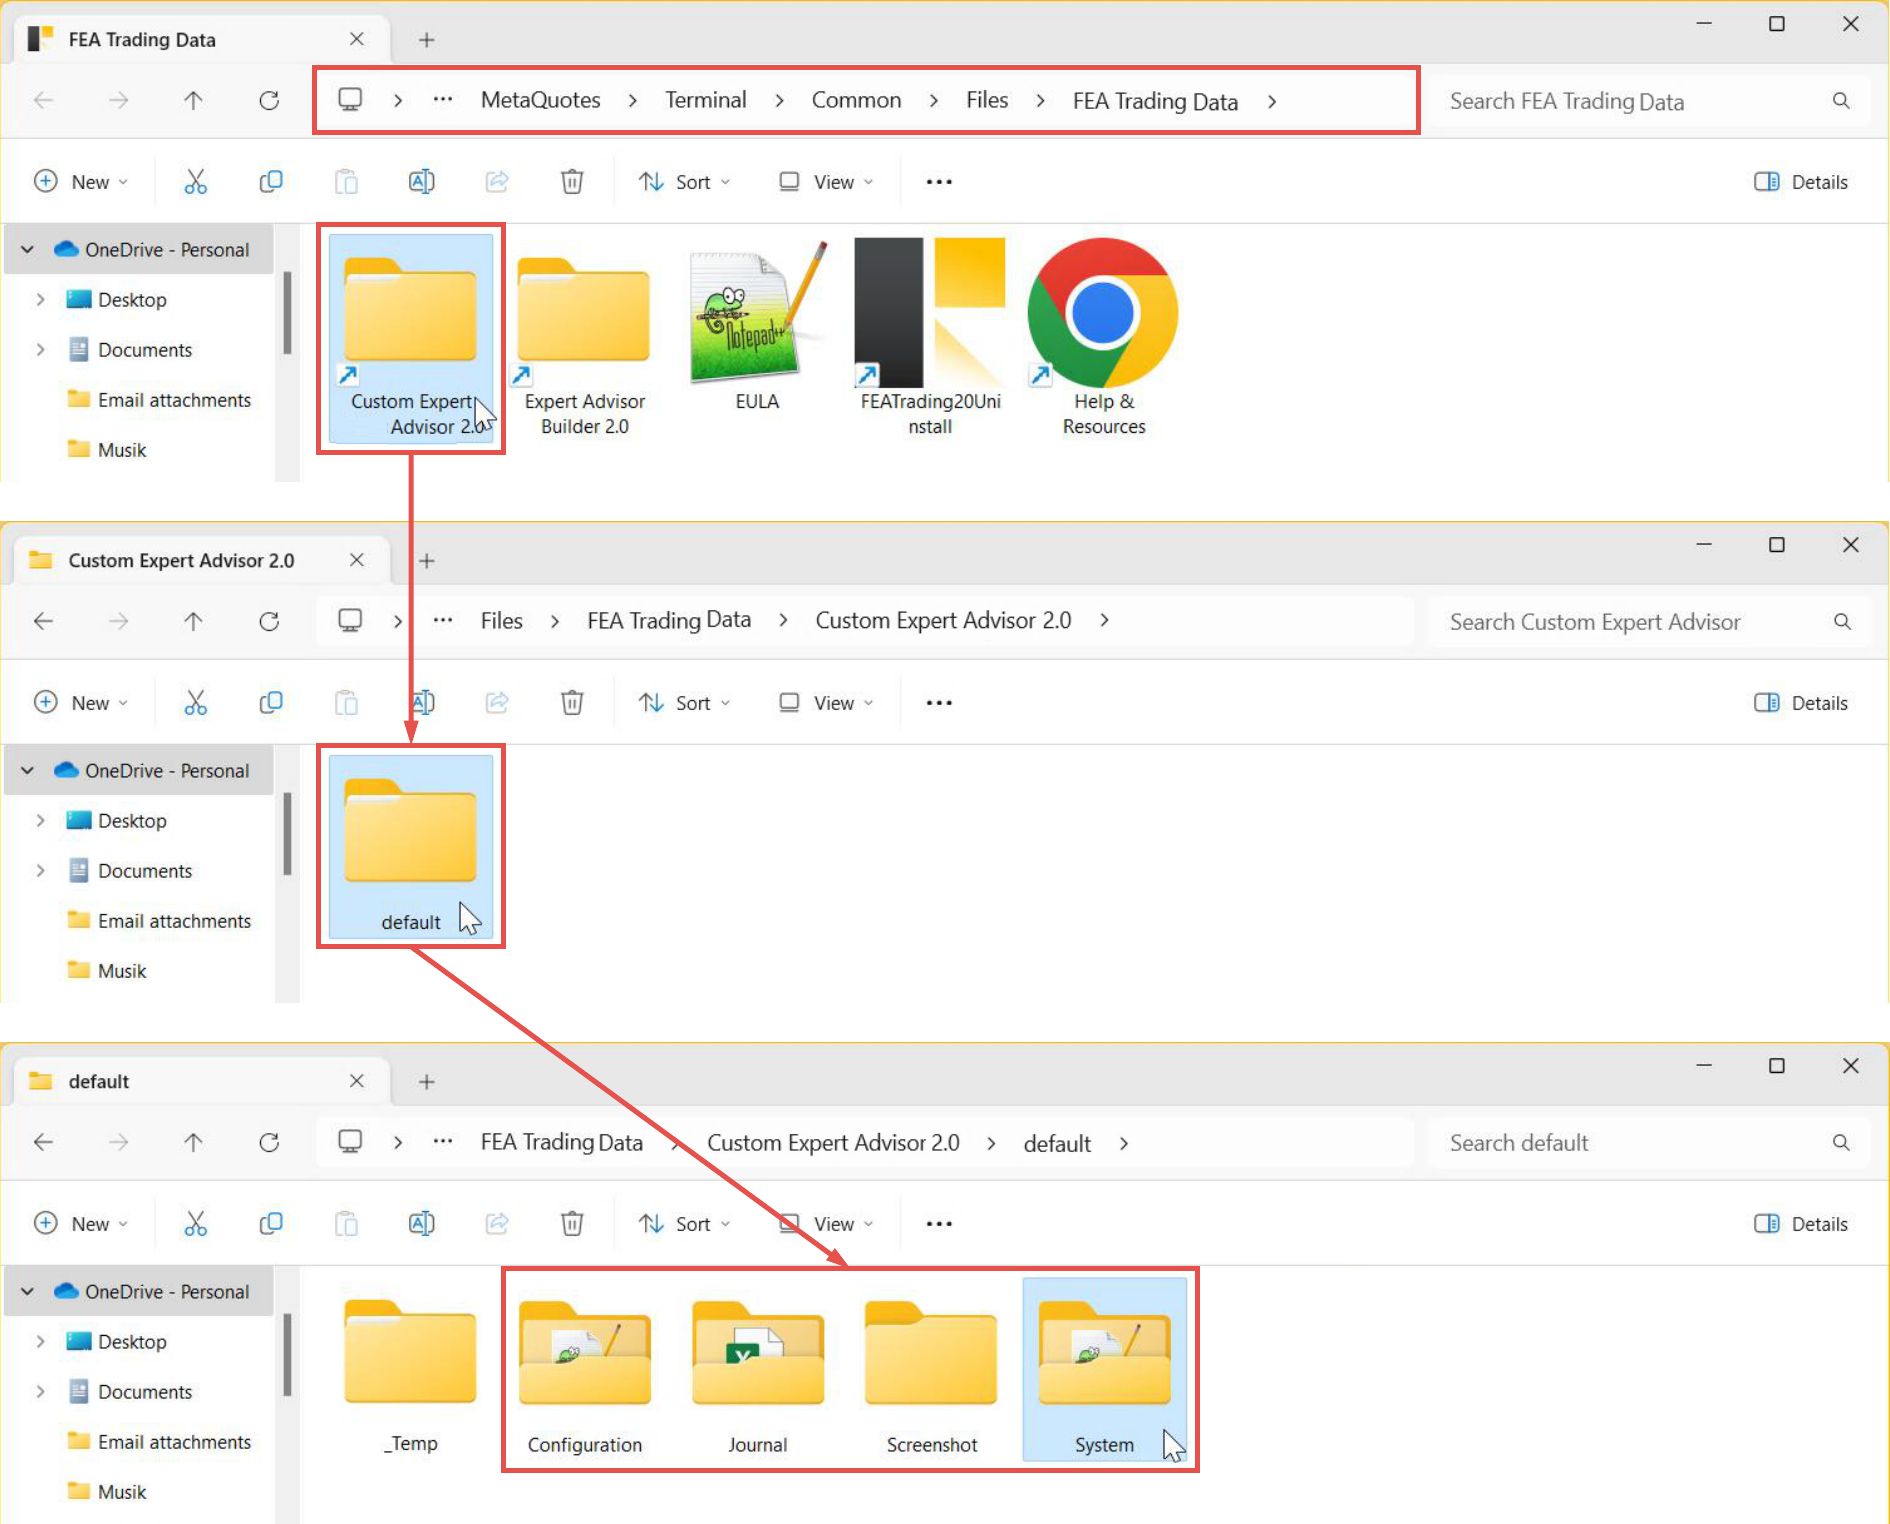Open the Journal folder
Viewport: 1890px width, 1524px height.
pyautogui.click(x=758, y=1376)
